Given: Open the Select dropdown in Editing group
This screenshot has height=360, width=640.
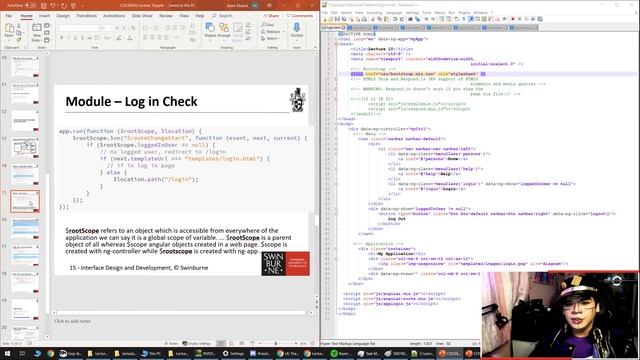Looking at the screenshot, I should [x=271, y=38].
